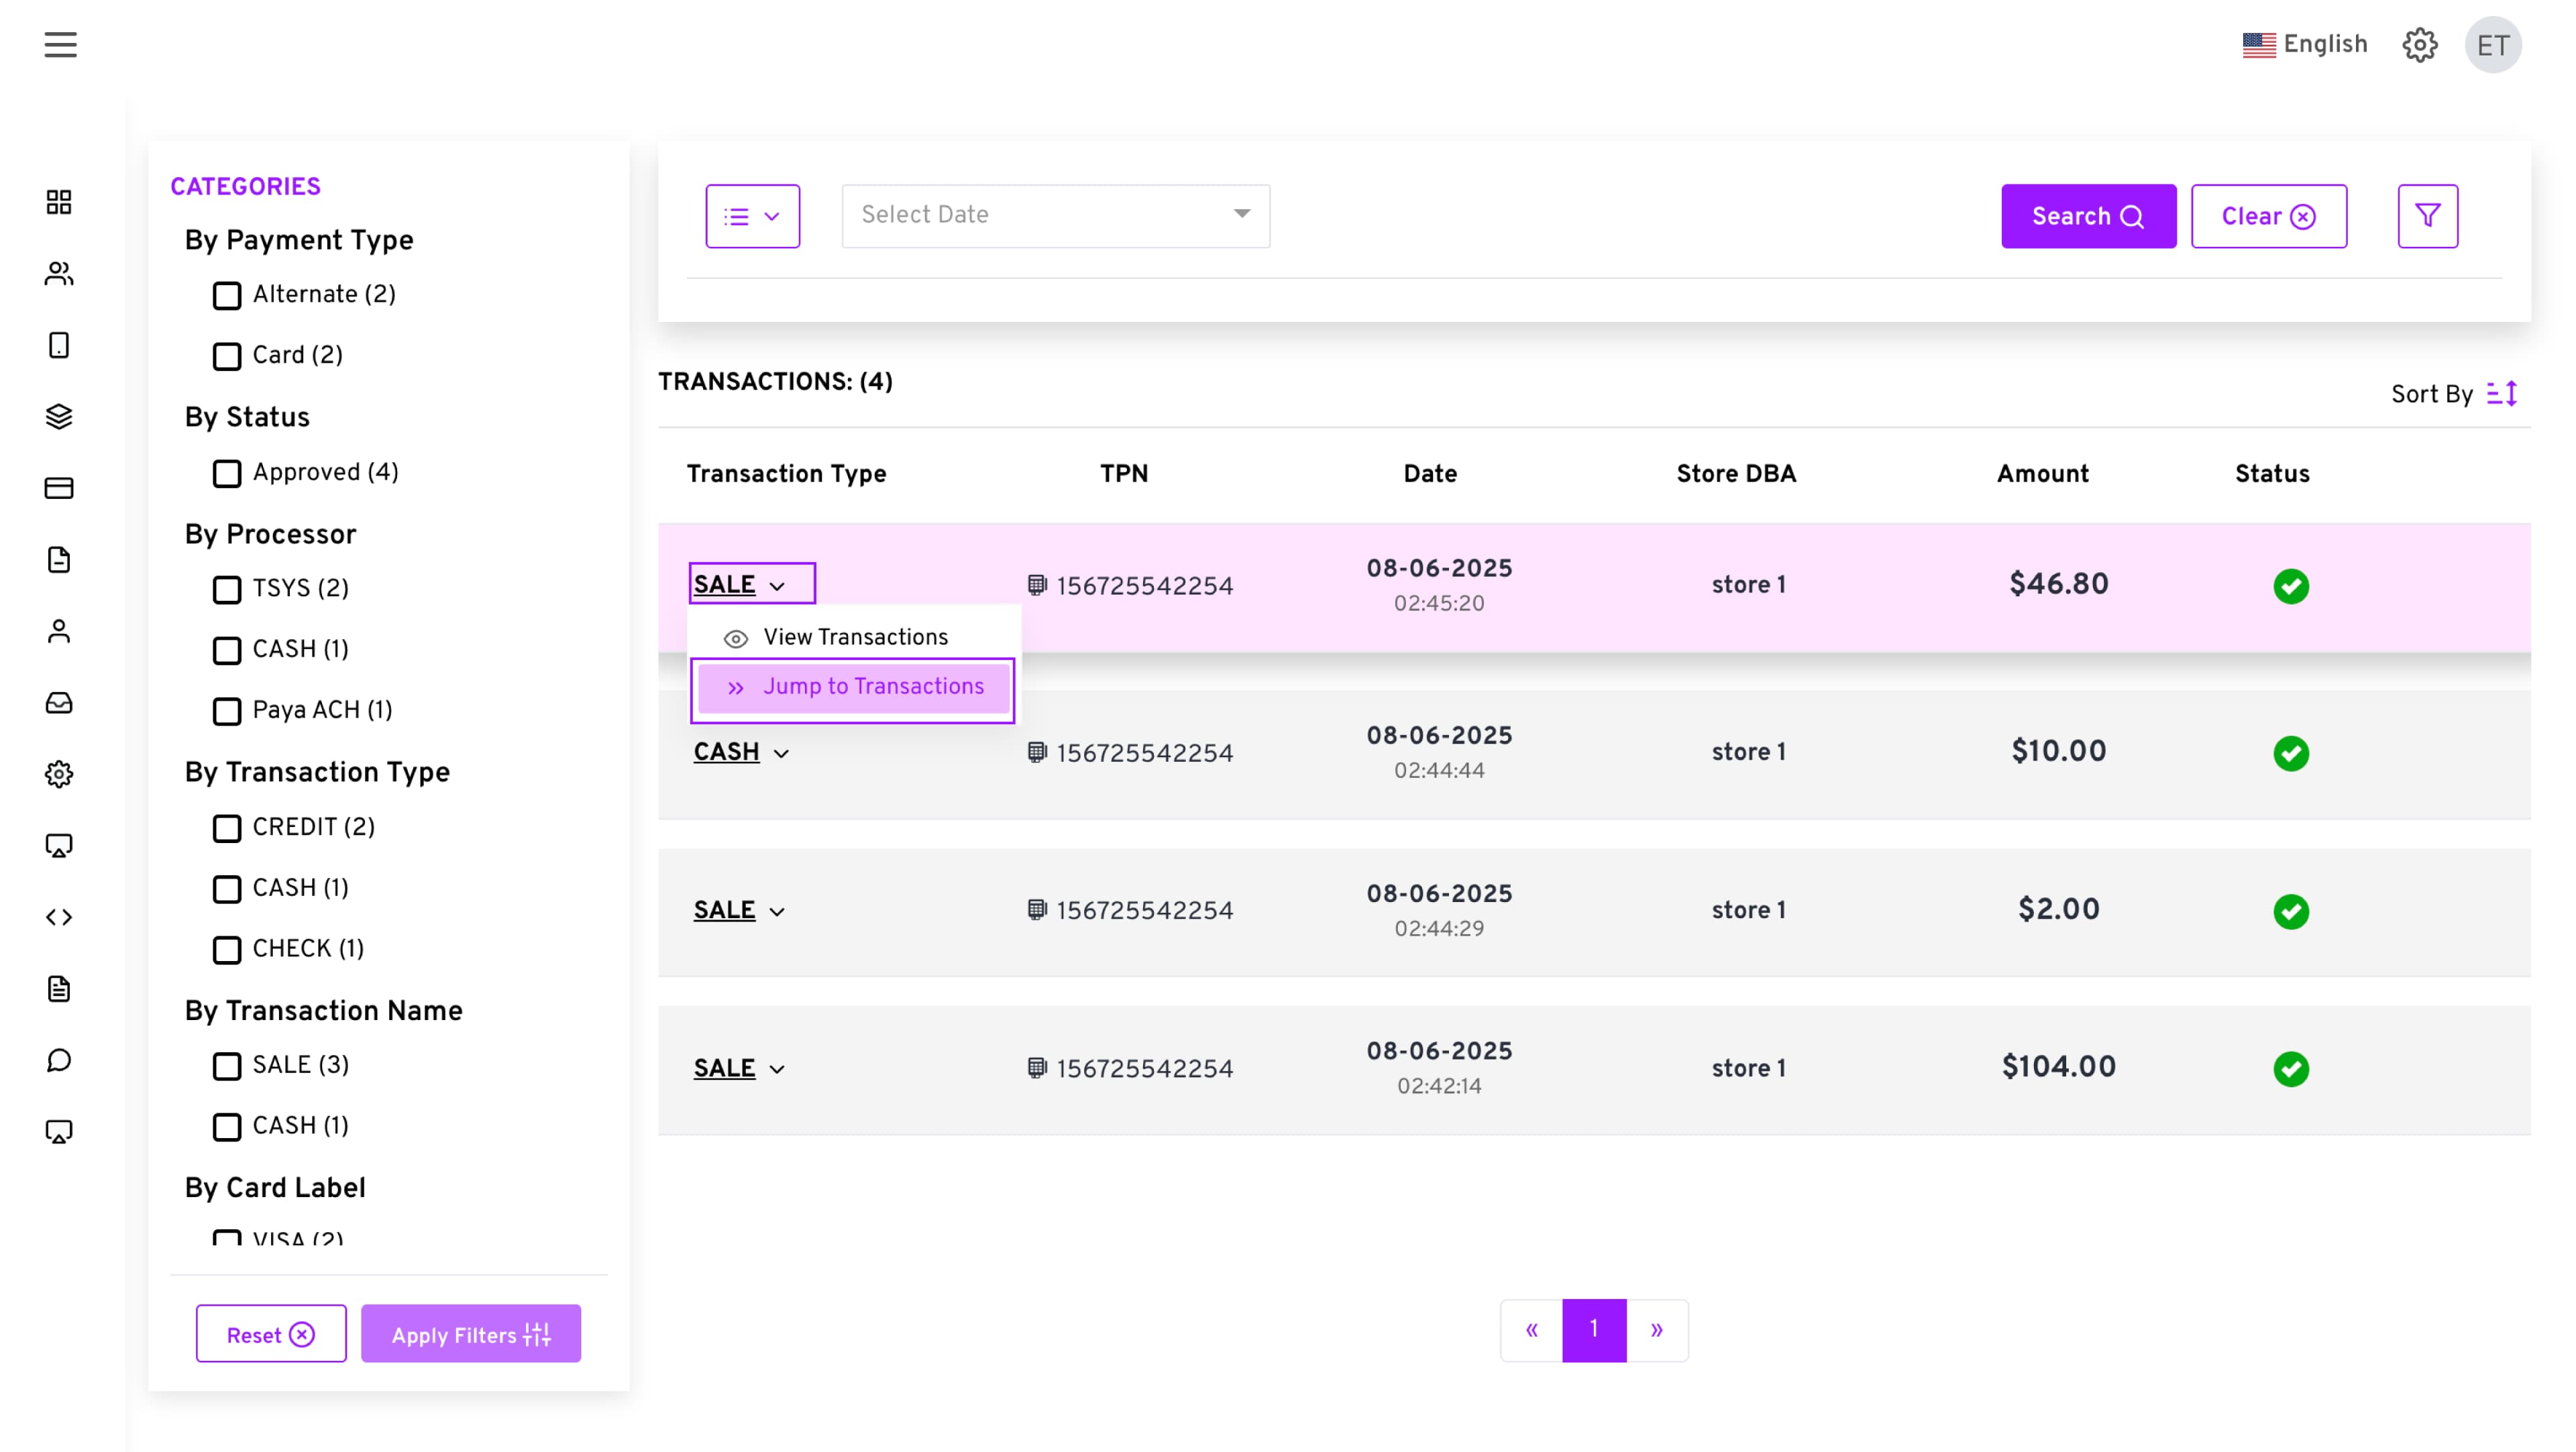The image size is (2576, 1452).
Task: Open the settings gear in top bar
Action: click(2419, 45)
